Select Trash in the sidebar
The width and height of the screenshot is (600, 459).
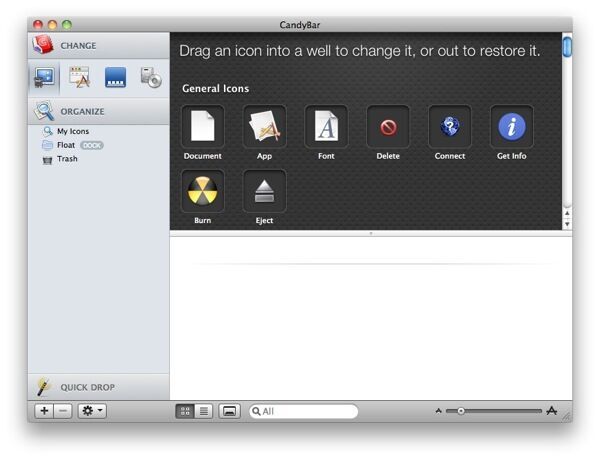click(x=67, y=159)
